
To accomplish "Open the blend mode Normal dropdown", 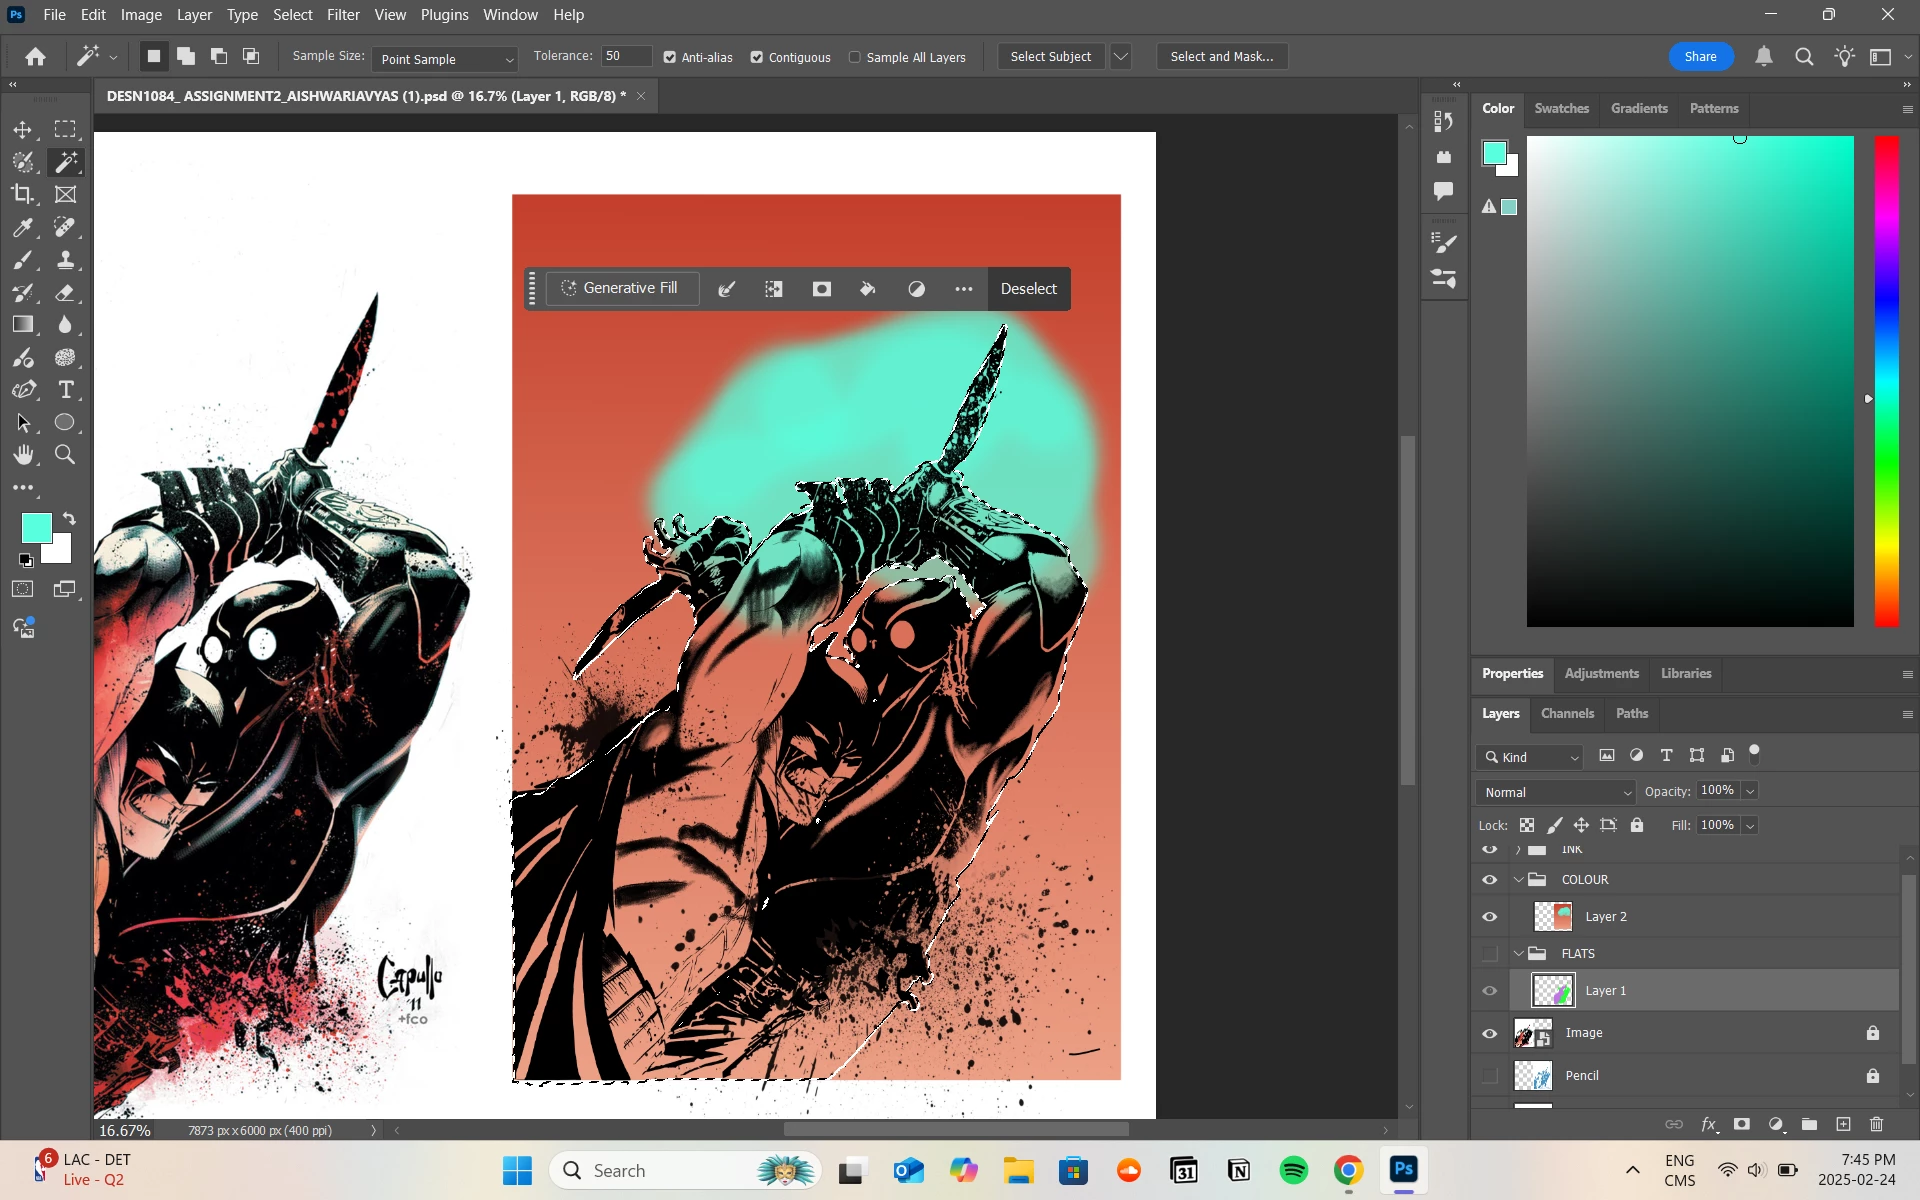I will click(x=1555, y=792).
